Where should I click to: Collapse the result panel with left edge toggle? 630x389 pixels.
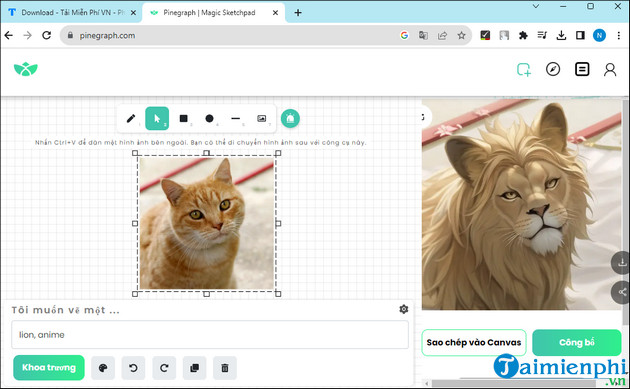425,117
